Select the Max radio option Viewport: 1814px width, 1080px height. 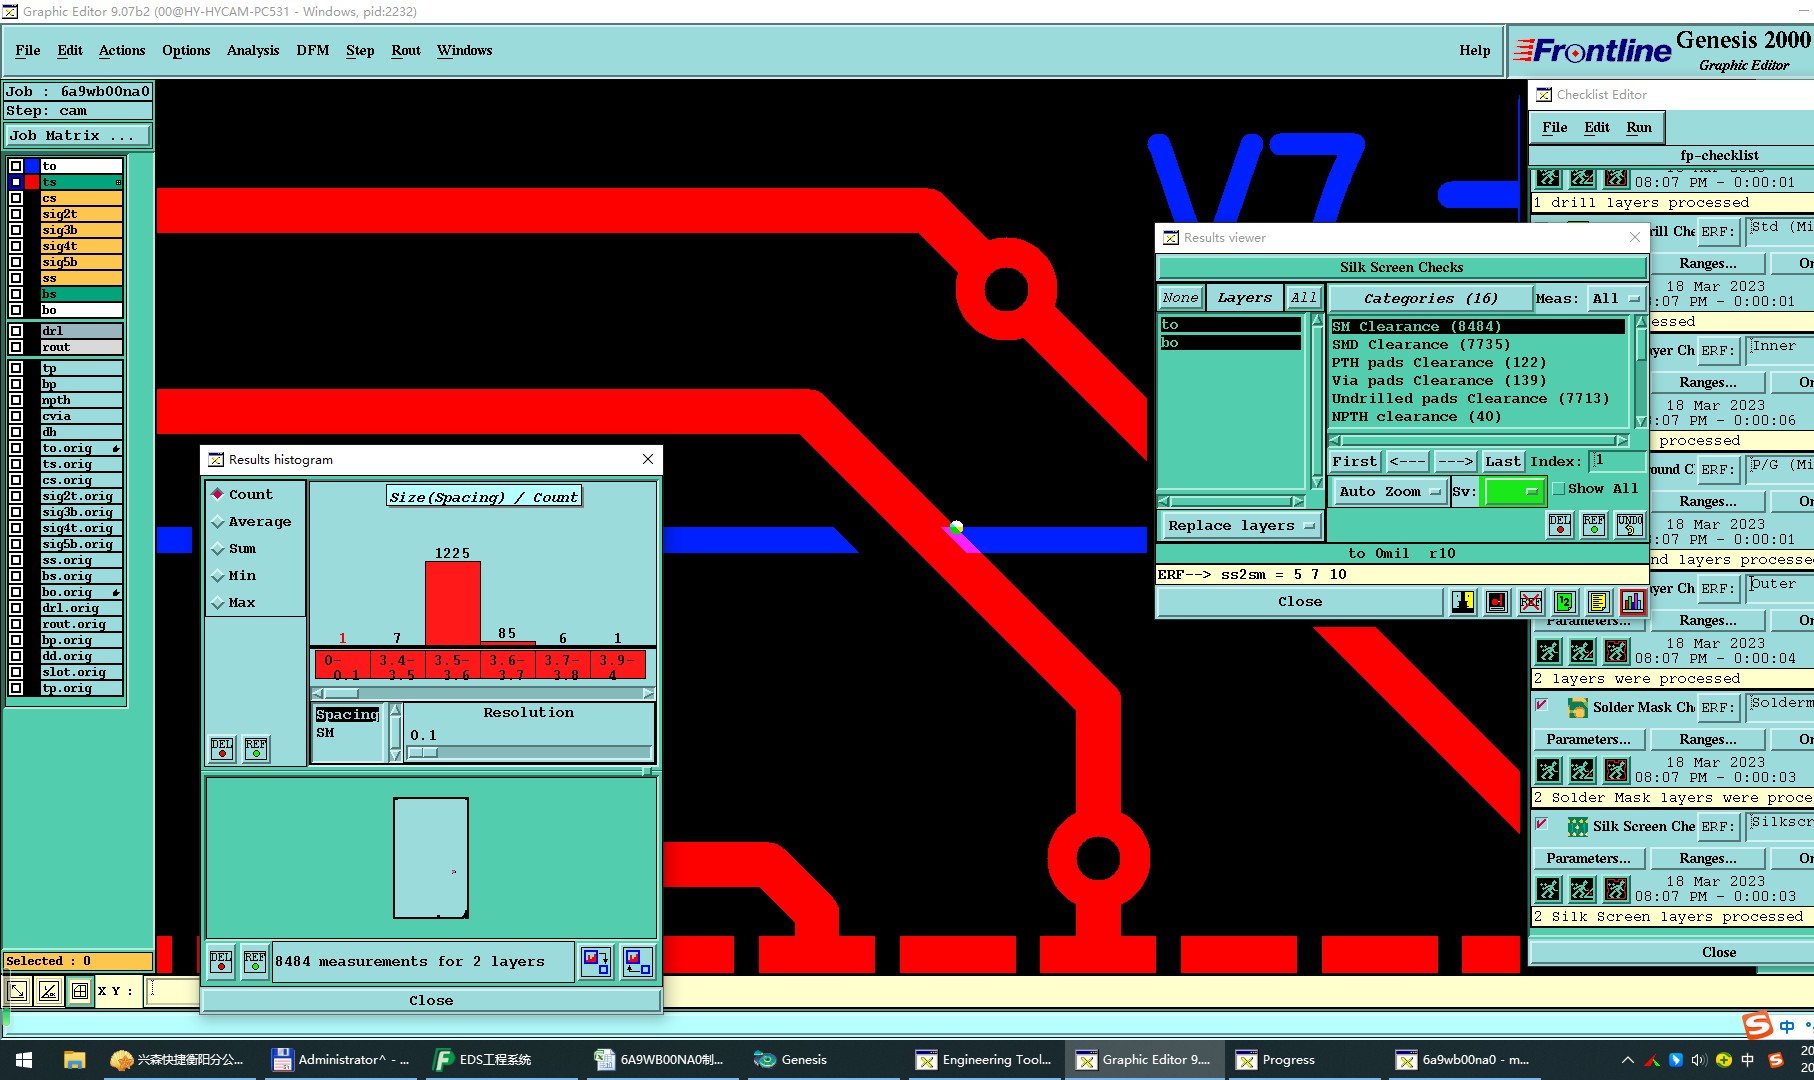pyautogui.click(x=233, y=602)
